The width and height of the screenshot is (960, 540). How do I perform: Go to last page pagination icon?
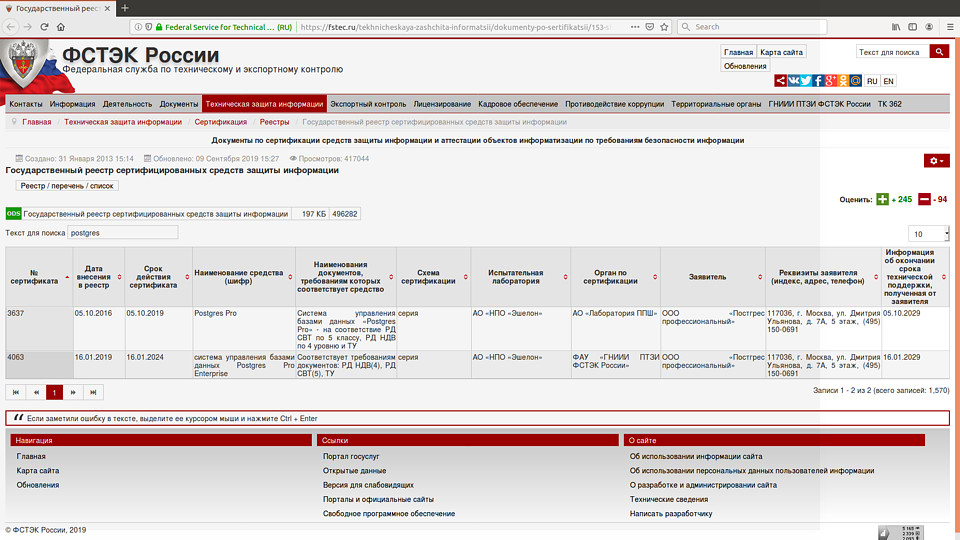[x=93, y=392]
